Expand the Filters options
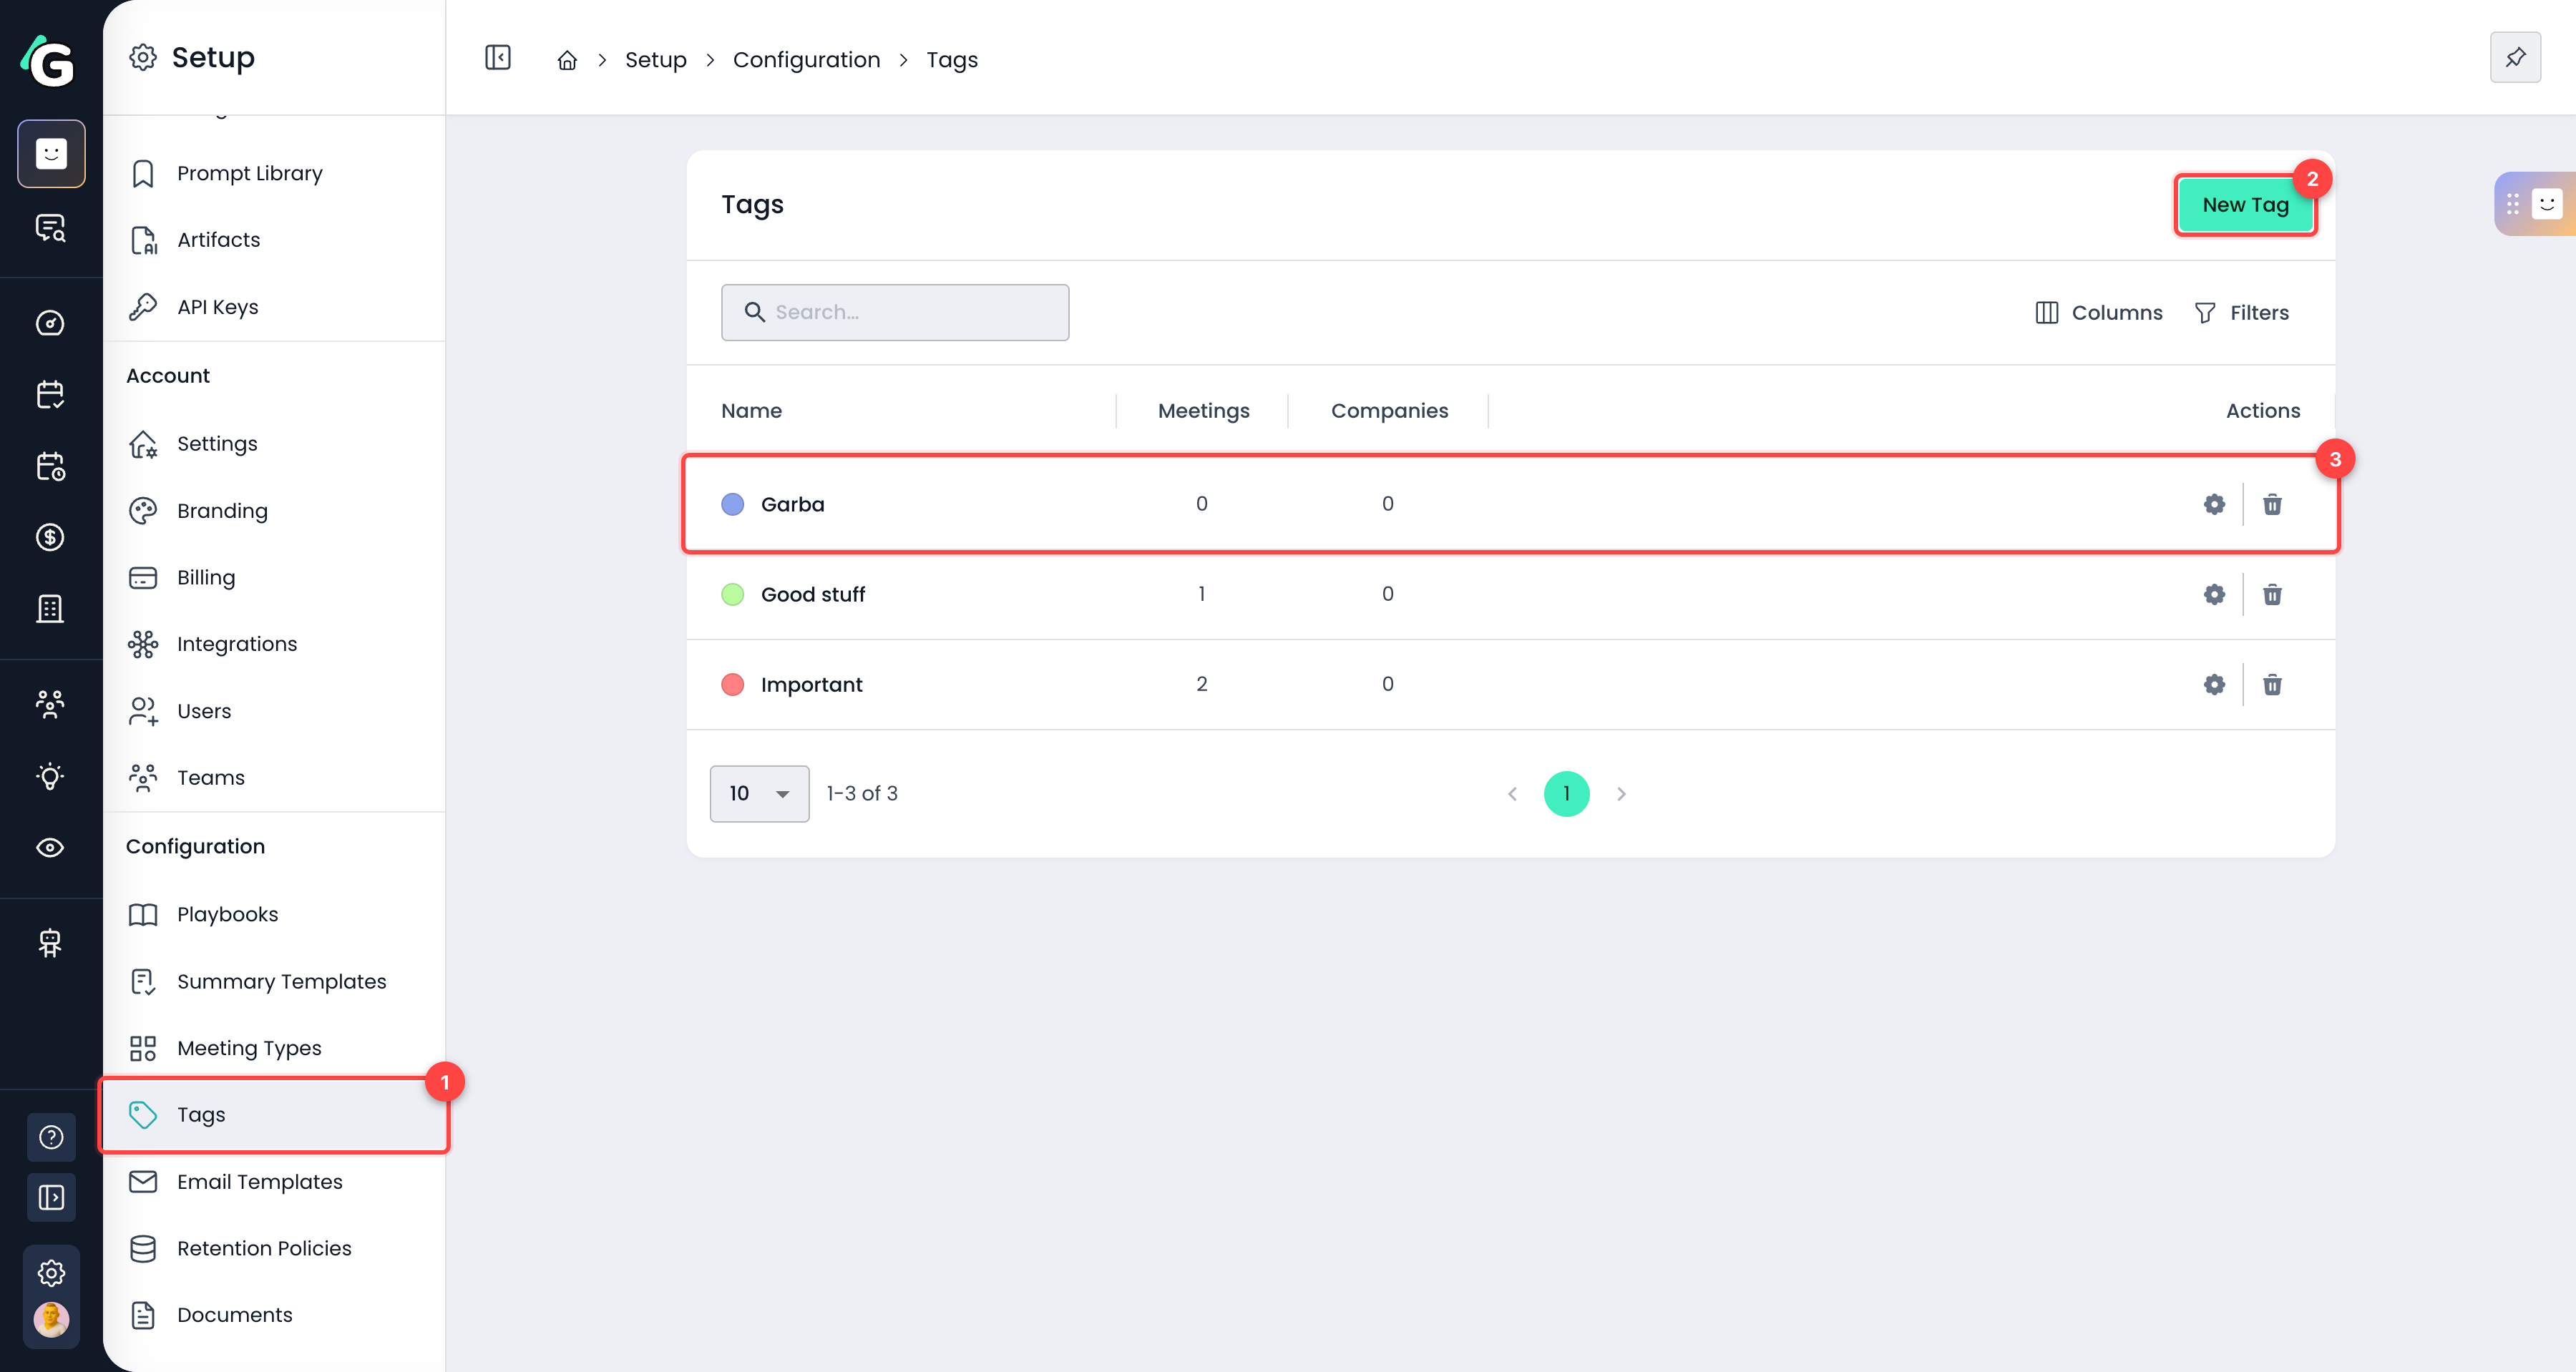Image resolution: width=2576 pixels, height=1372 pixels. tap(2241, 313)
